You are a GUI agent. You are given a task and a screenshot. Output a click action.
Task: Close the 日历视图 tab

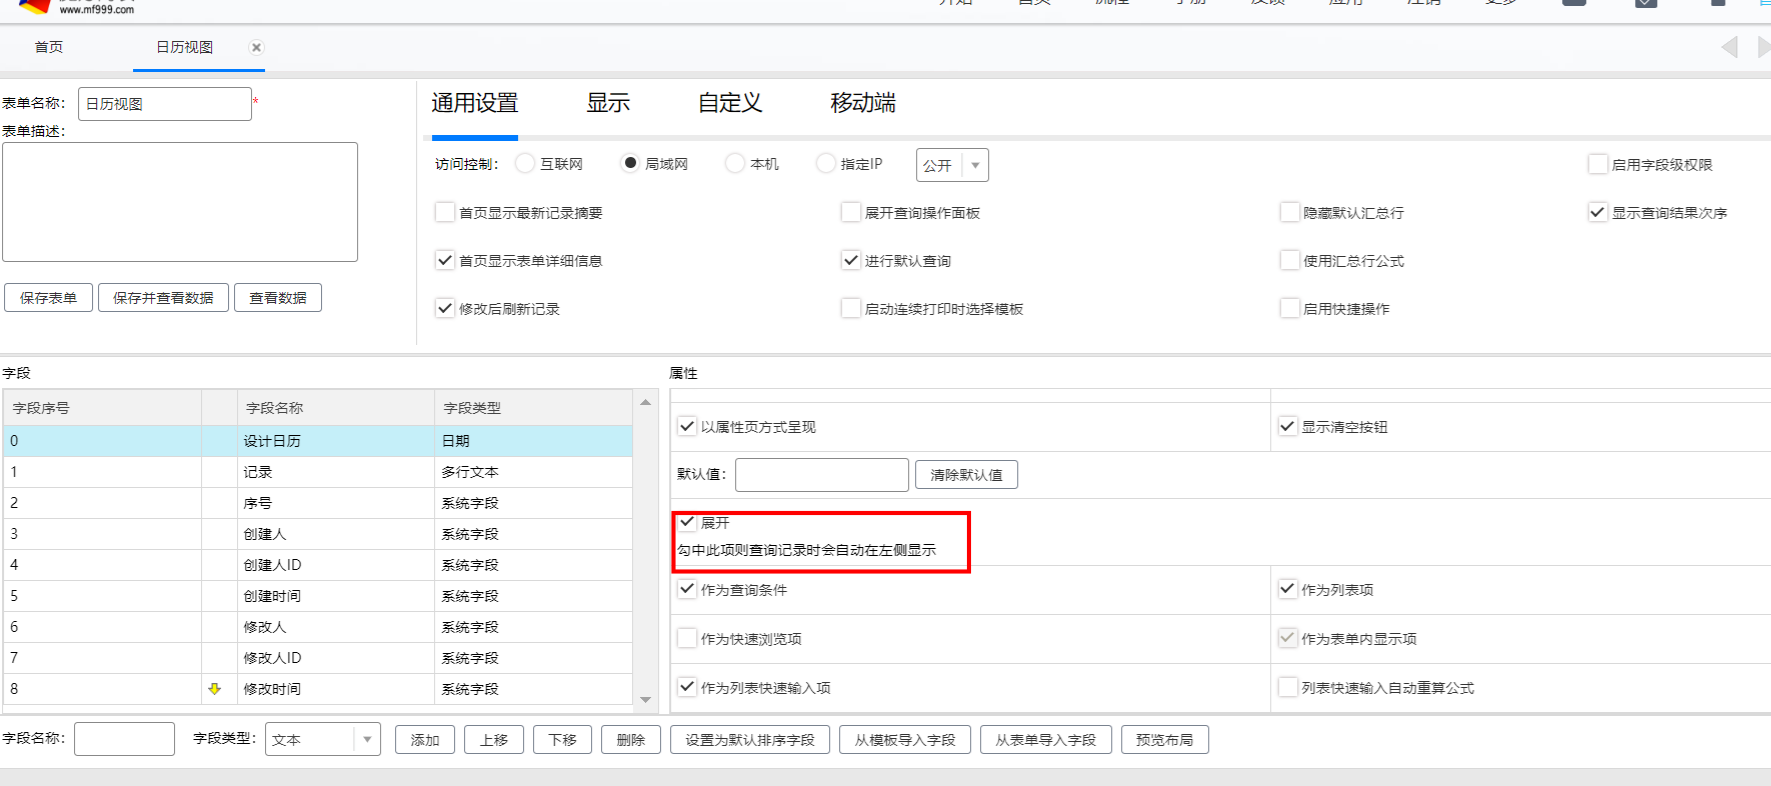pos(256,47)
